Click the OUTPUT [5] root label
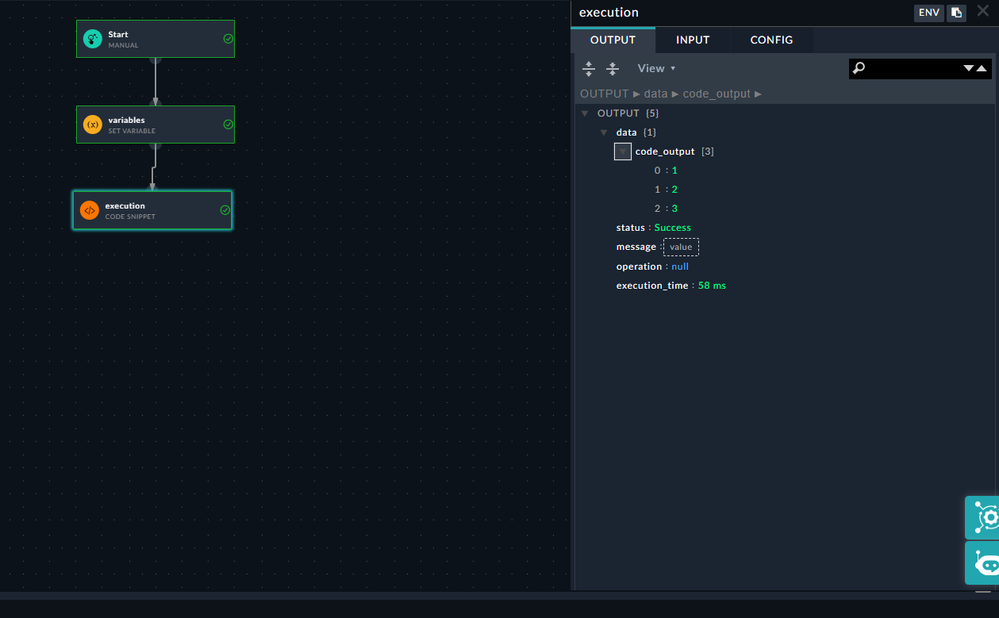999x618 pixels. [628, 113]
